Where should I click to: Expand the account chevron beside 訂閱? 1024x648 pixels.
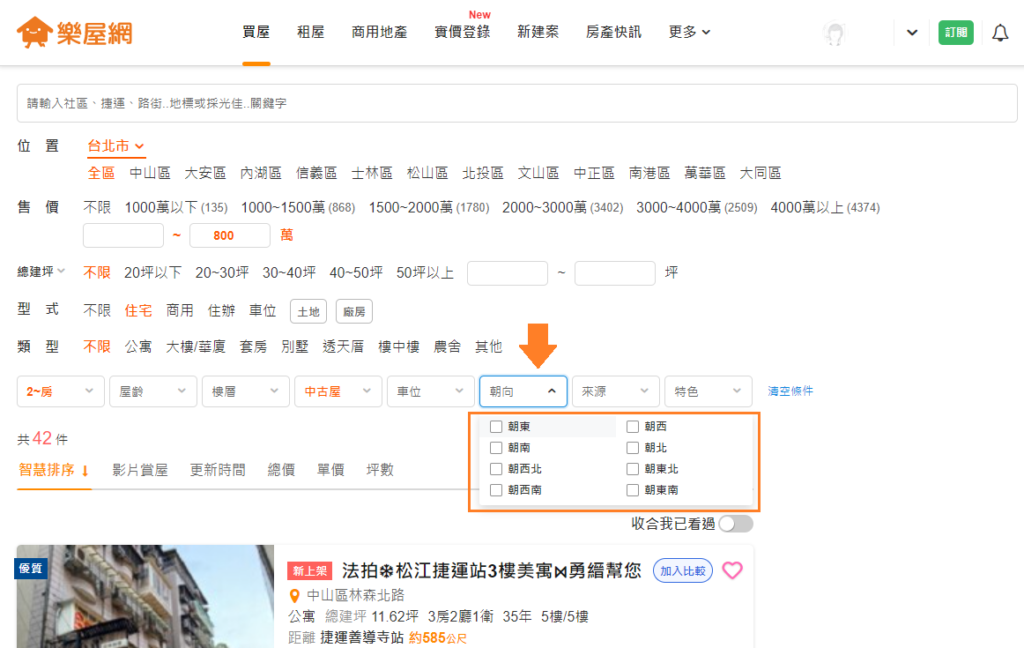[912, 33]
